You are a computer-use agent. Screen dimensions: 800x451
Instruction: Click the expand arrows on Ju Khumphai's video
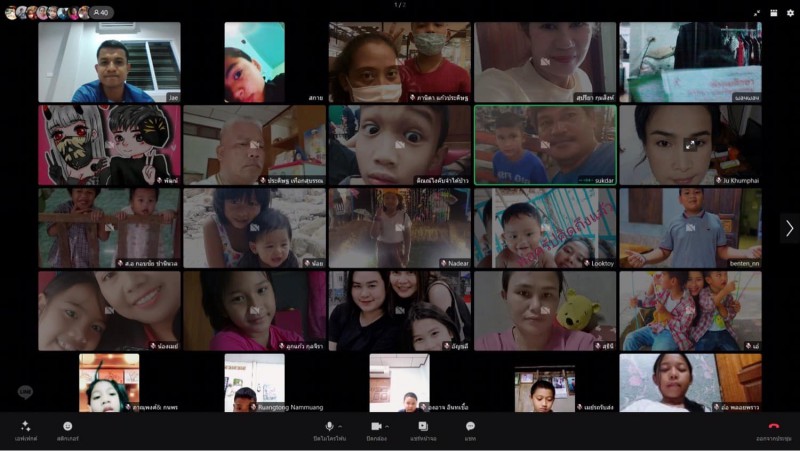[x=689, y=145]
